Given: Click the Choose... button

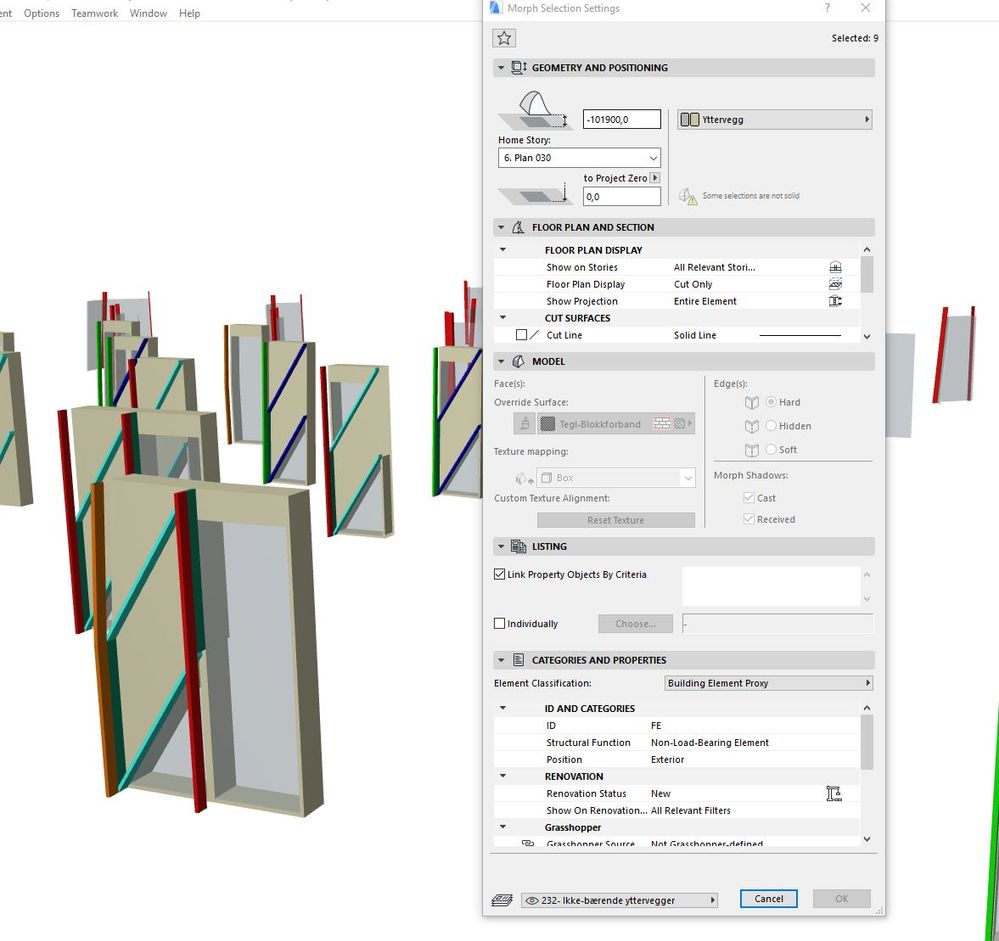Looking at the screenshot, I should pyautogui.click(x=635, y=624).
